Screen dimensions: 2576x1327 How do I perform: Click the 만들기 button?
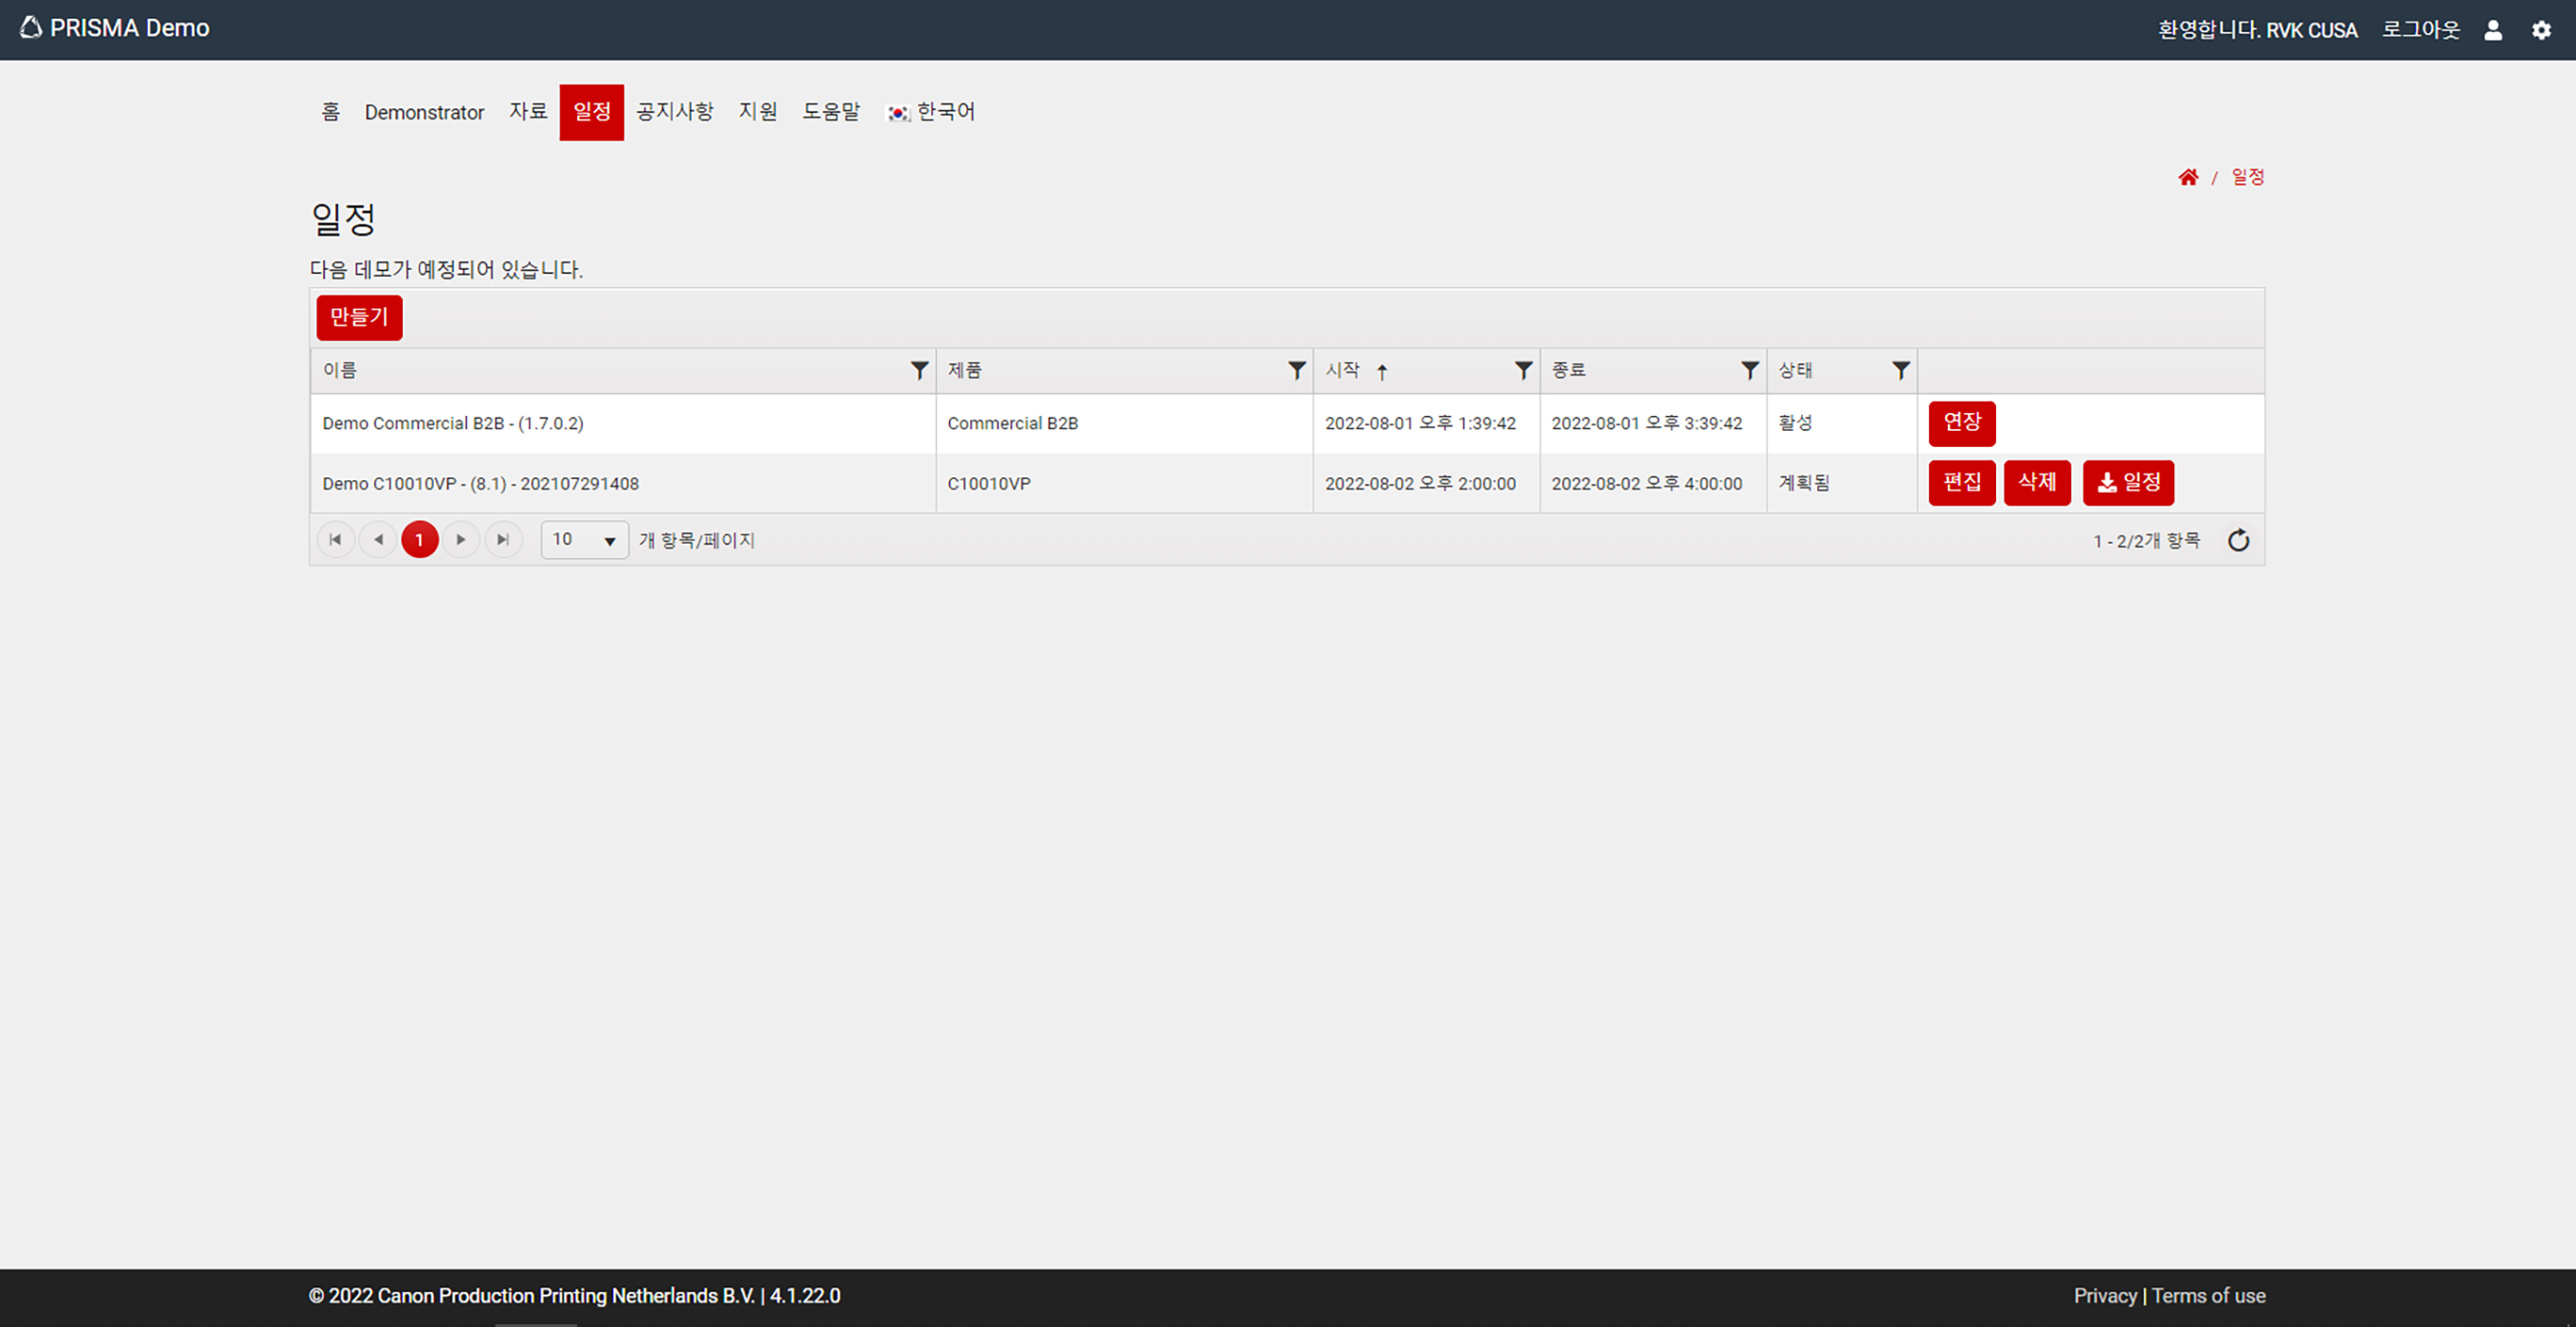click(359, 317)
